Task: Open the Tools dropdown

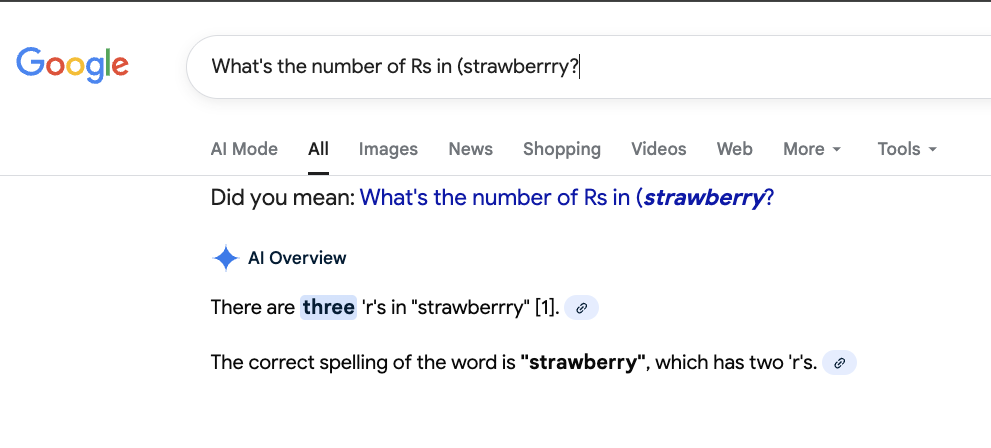Action: [x=907, y=149]
